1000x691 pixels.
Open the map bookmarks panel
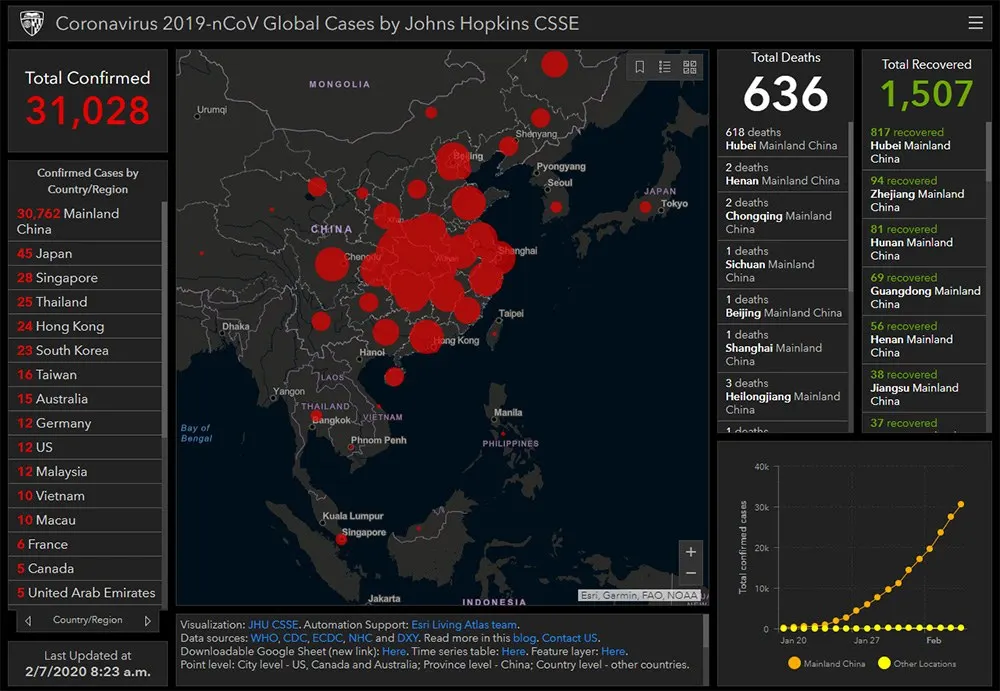[x=640, y=67]
